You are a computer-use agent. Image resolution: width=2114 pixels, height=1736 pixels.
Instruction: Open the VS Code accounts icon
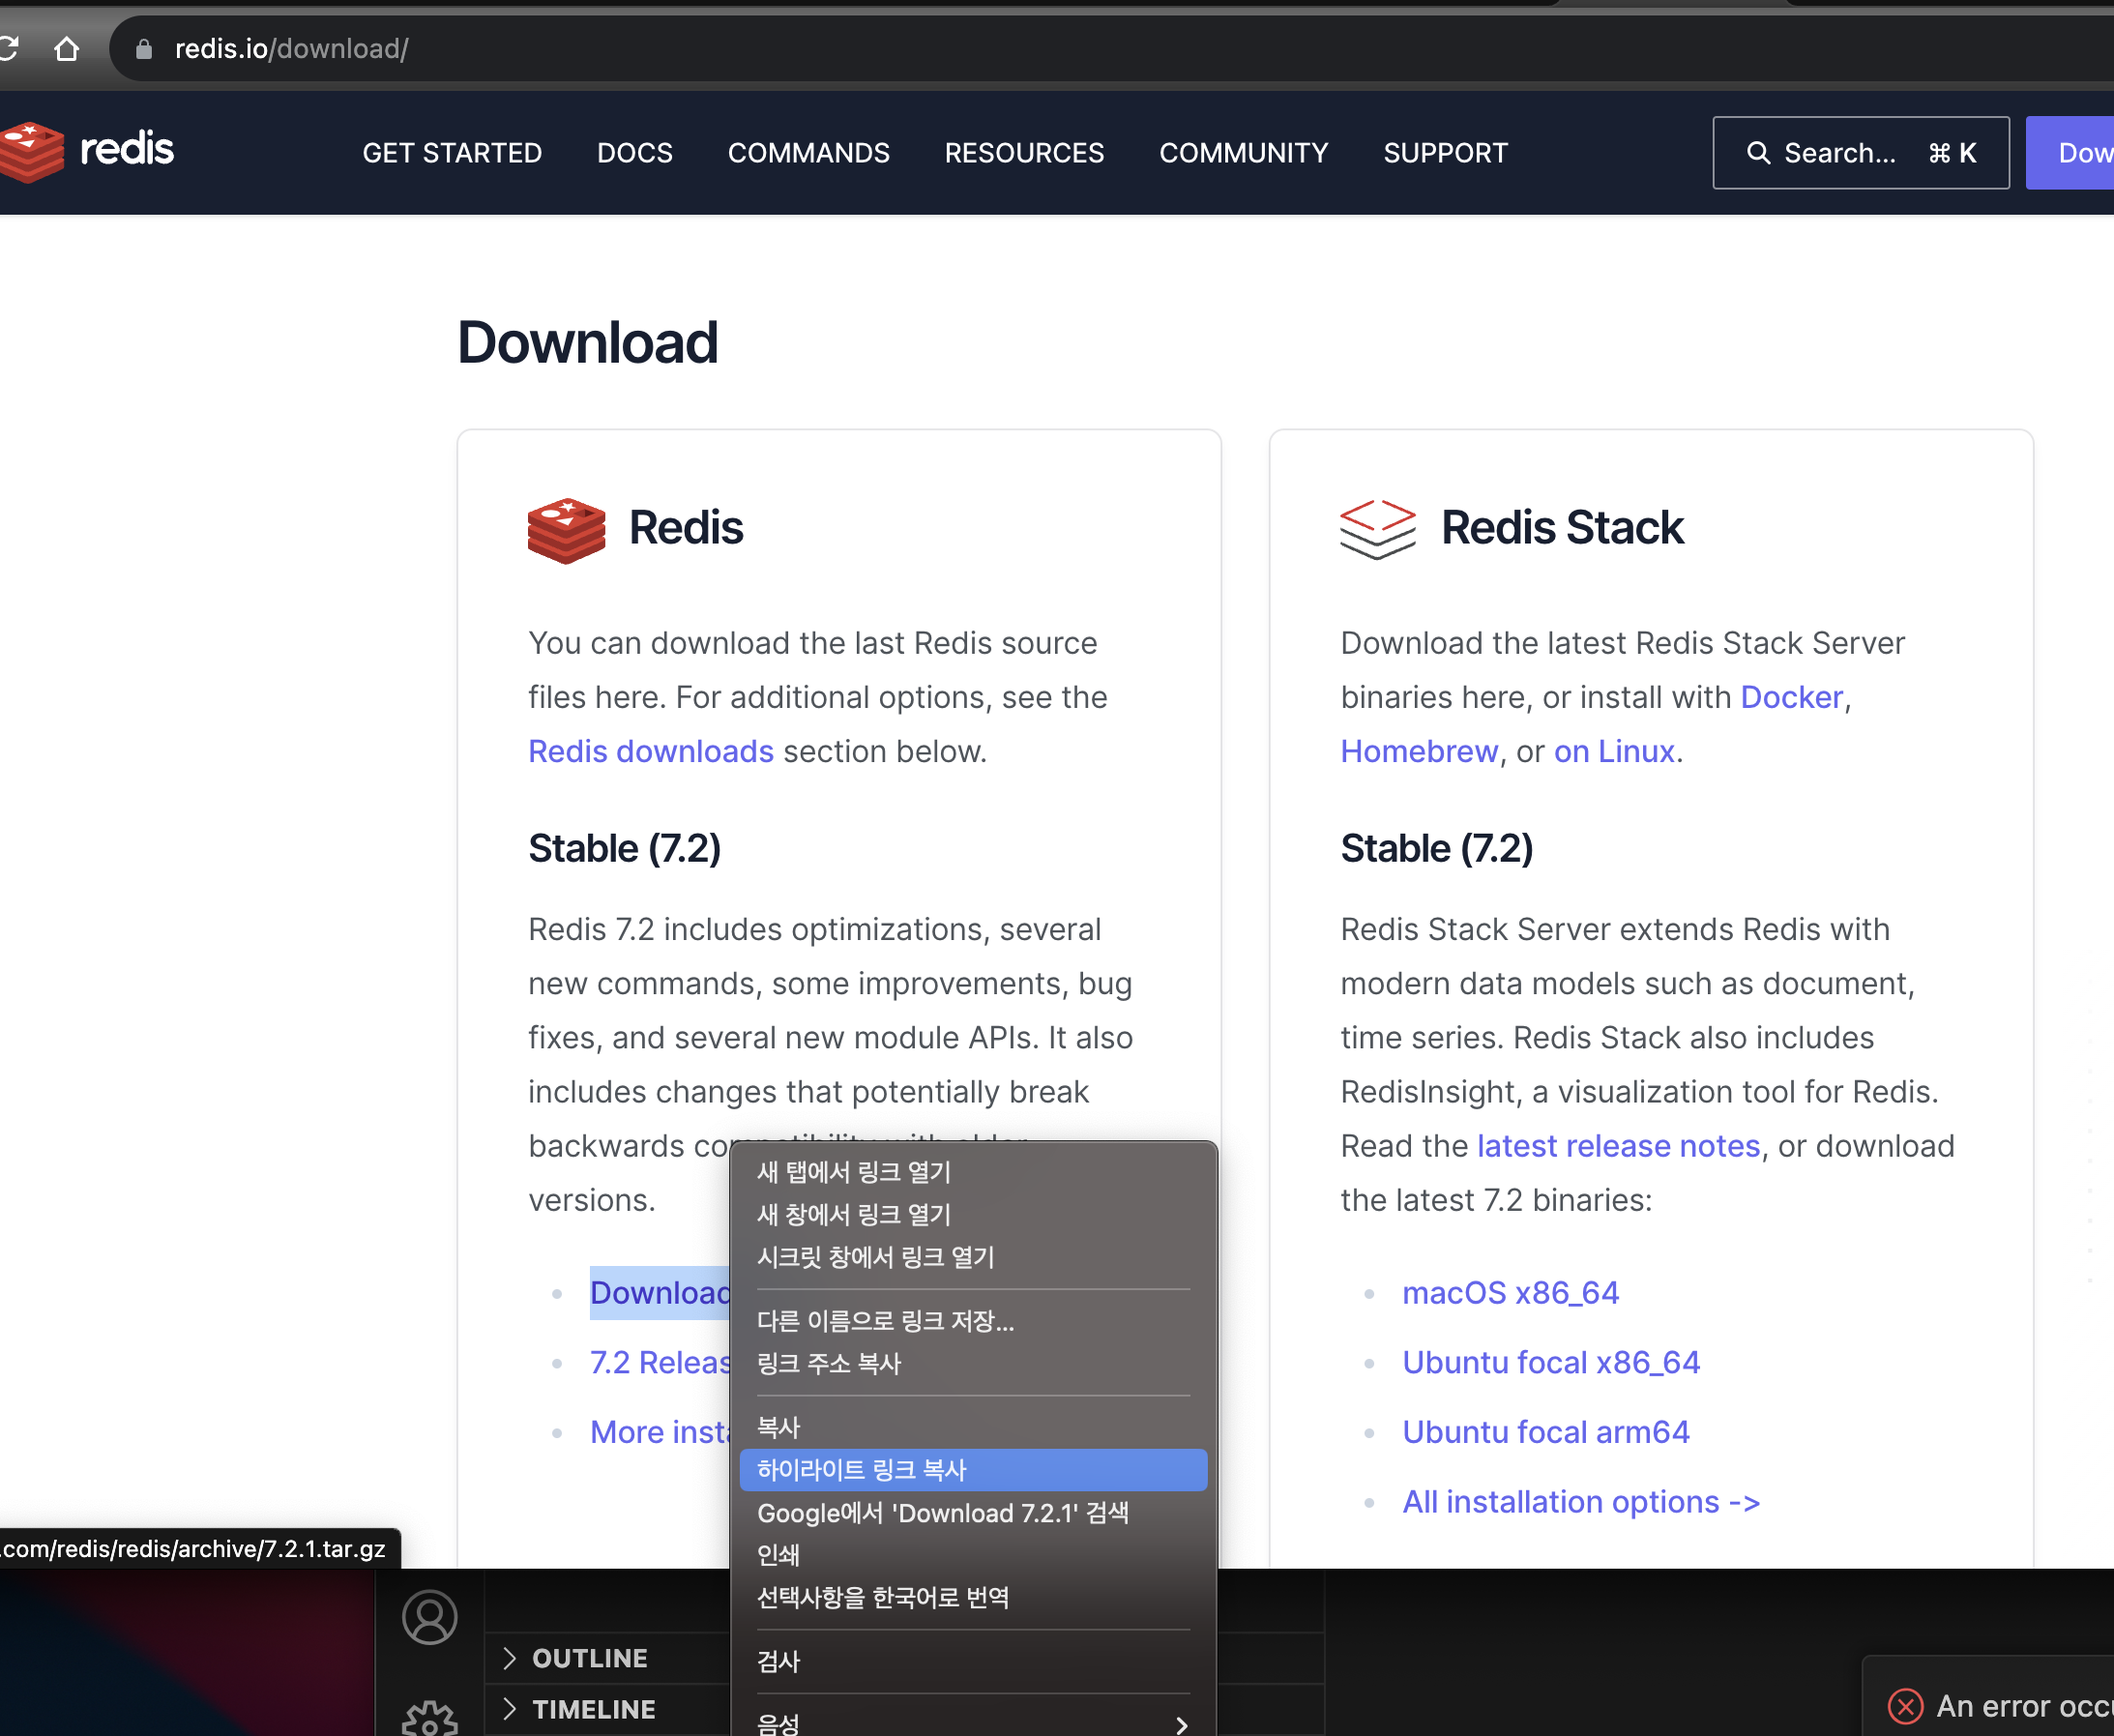tap(430, 1617)
